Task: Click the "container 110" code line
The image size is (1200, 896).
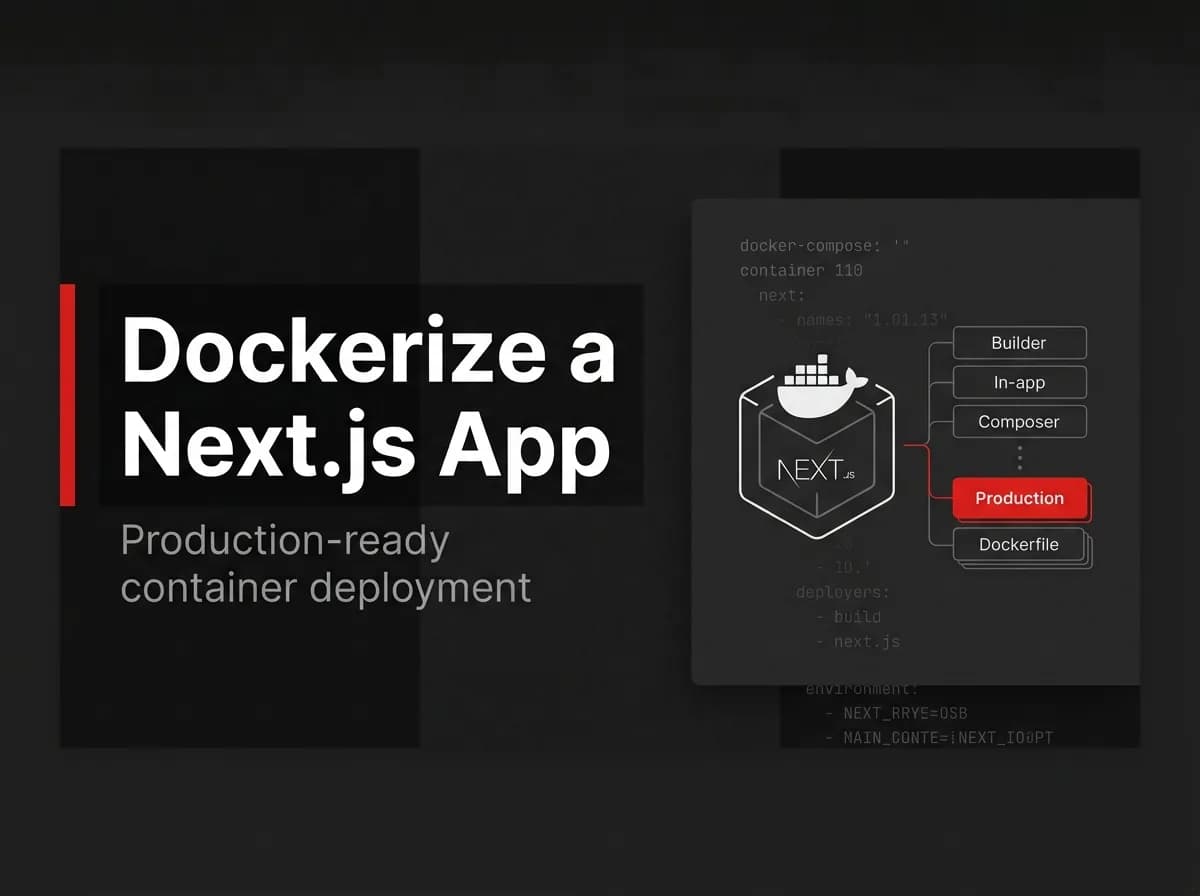Action: pyautogui.click(x=801, y=270)
